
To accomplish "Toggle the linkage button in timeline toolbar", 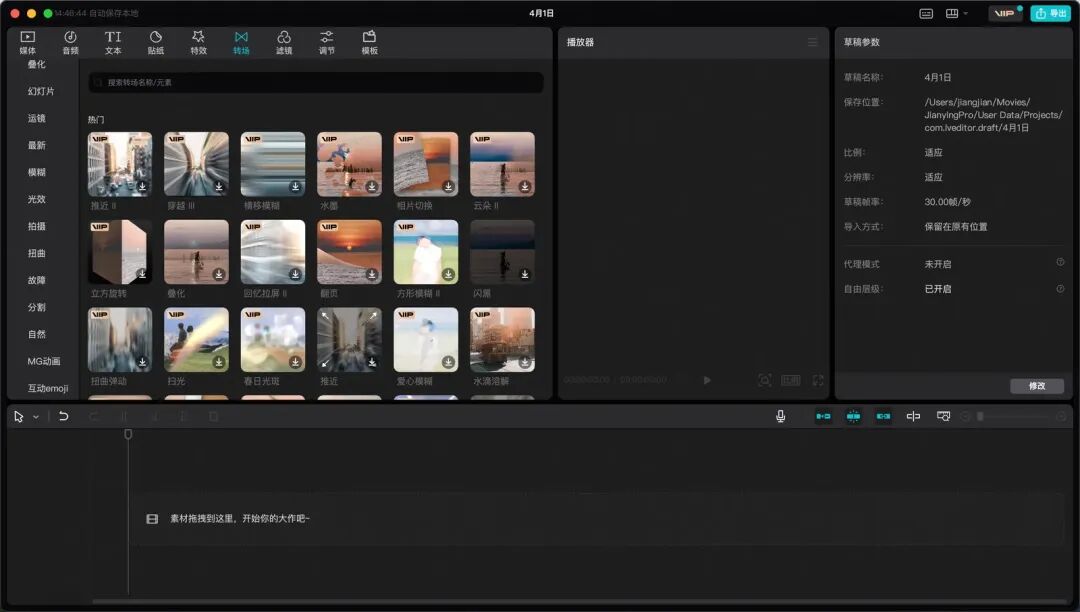I will (883, 416).
